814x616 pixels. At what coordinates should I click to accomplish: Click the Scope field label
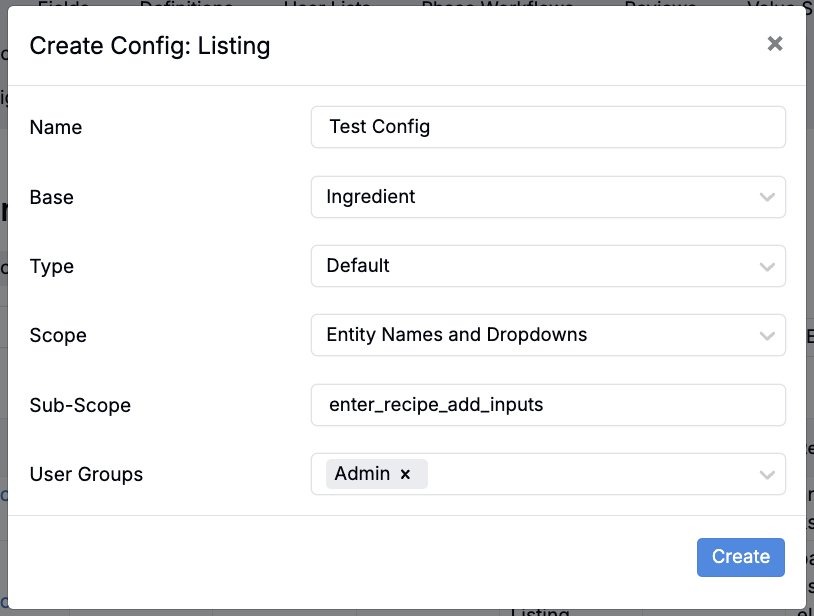click(58, 336)
